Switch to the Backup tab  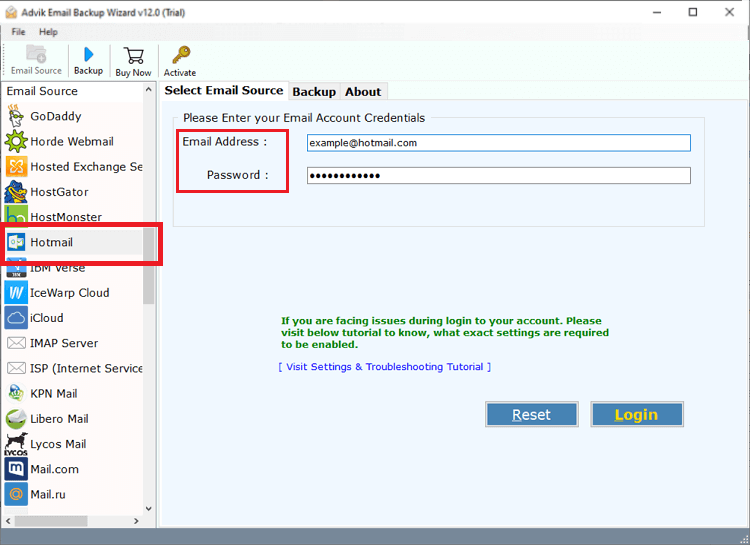pyautogui.click(x=313, y=91)
